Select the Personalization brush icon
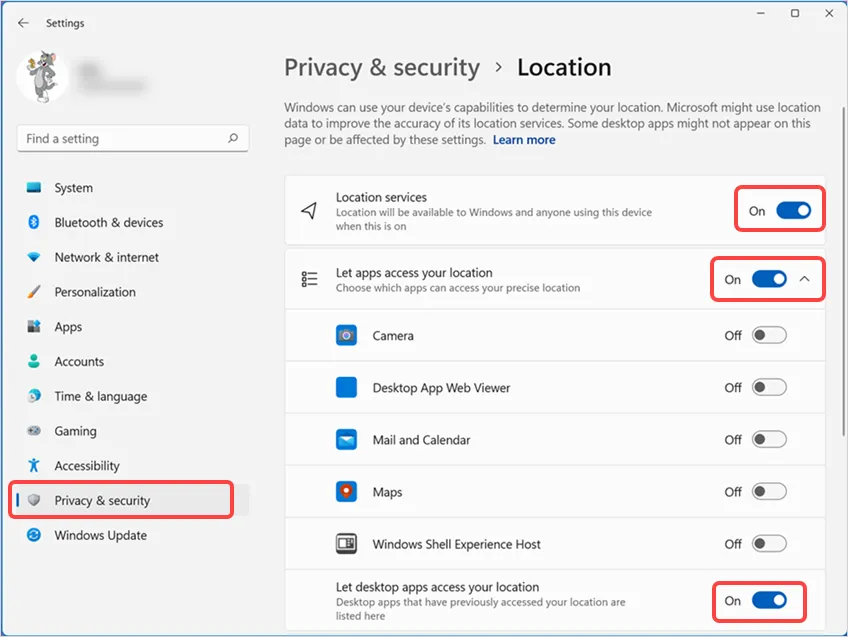Image resolution: width=848 pixels, height=637 pixels. (x=32, y=292)
